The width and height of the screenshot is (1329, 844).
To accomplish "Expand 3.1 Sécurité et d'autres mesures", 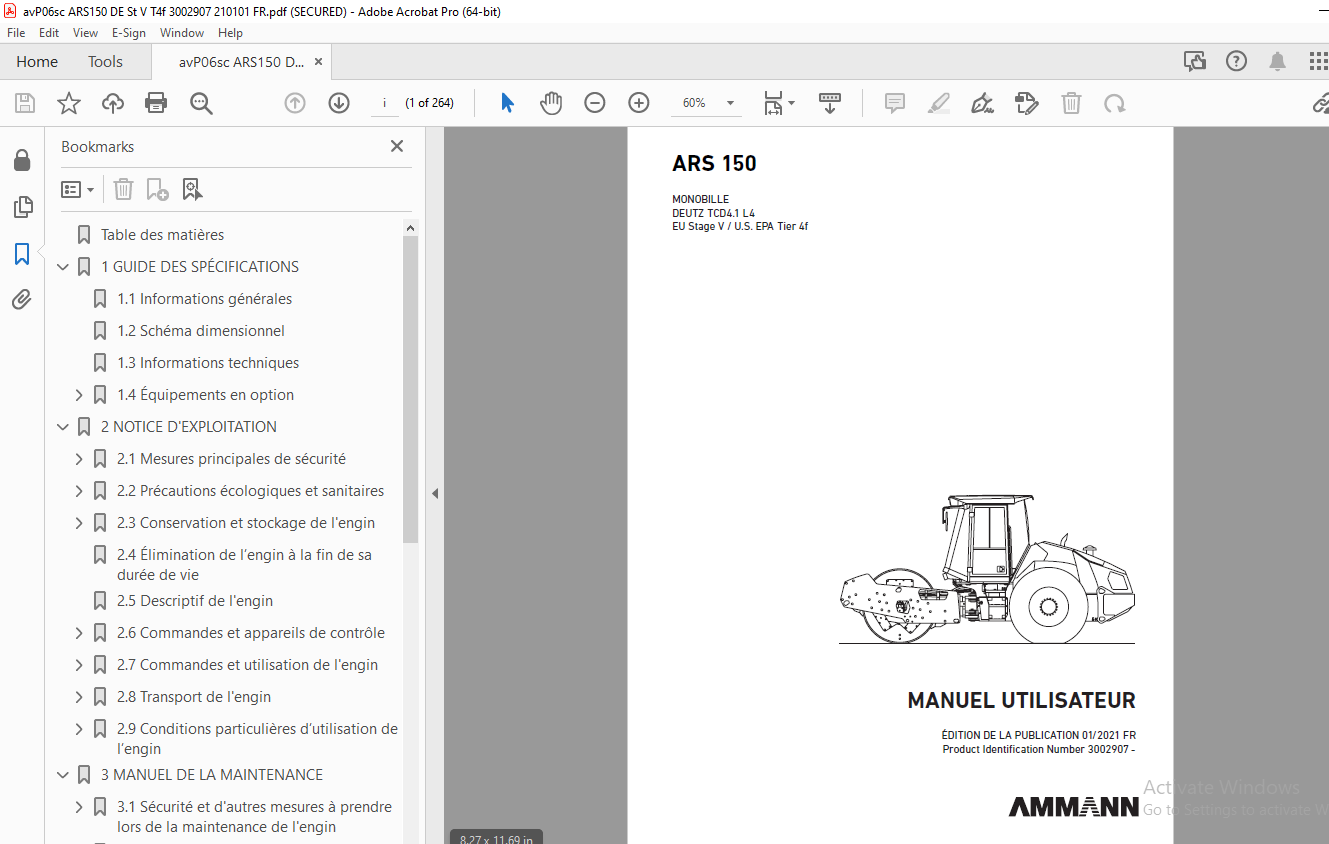I will click(79, 807).
